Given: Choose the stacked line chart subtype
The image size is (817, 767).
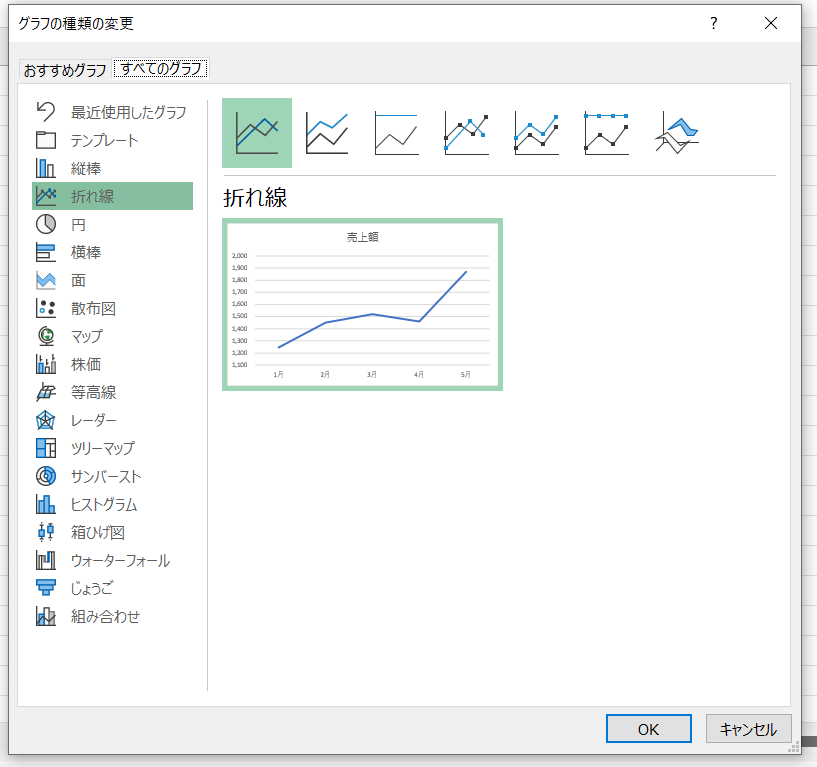Looking at the screenshot, I should [327, 133].
